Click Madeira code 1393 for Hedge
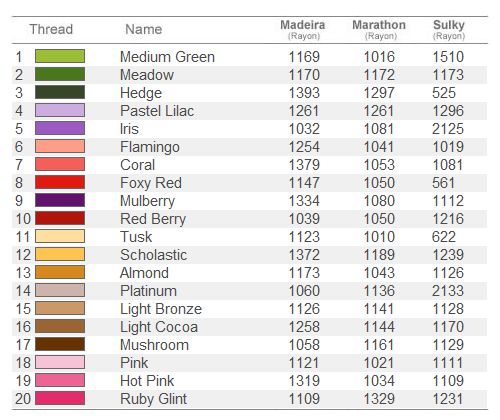 304,93
